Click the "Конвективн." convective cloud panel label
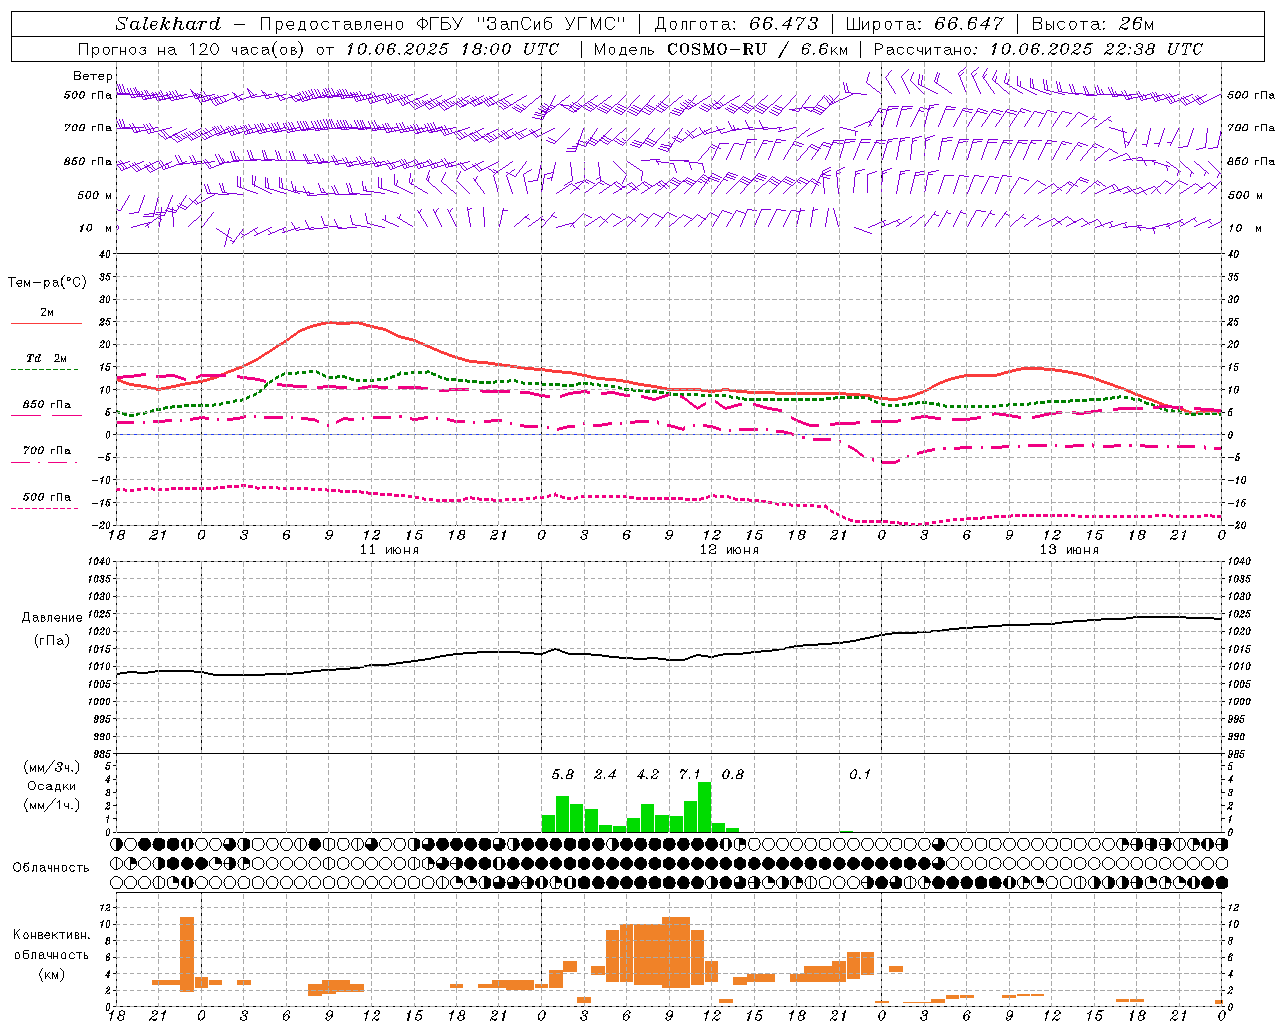 pyautogui.click(x=51, y=935)
